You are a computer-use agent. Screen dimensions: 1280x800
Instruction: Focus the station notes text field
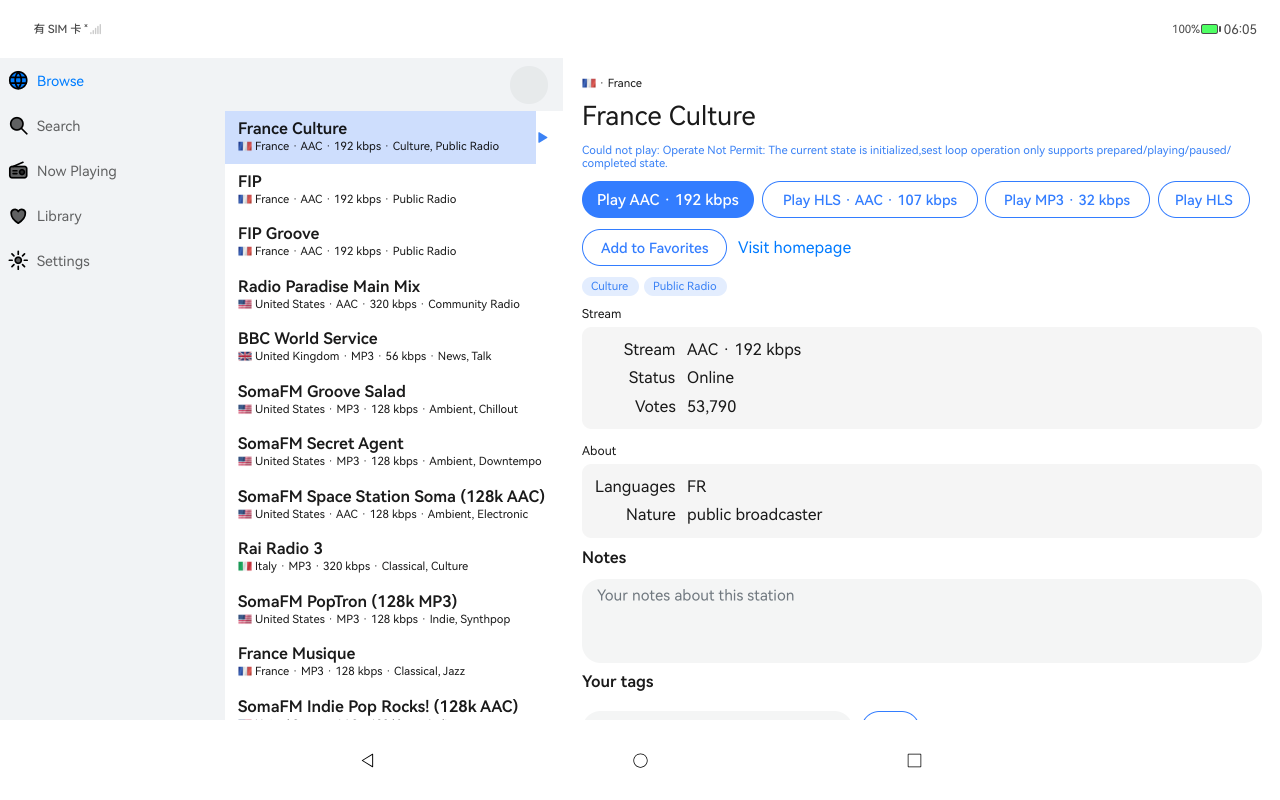point(922,621)
